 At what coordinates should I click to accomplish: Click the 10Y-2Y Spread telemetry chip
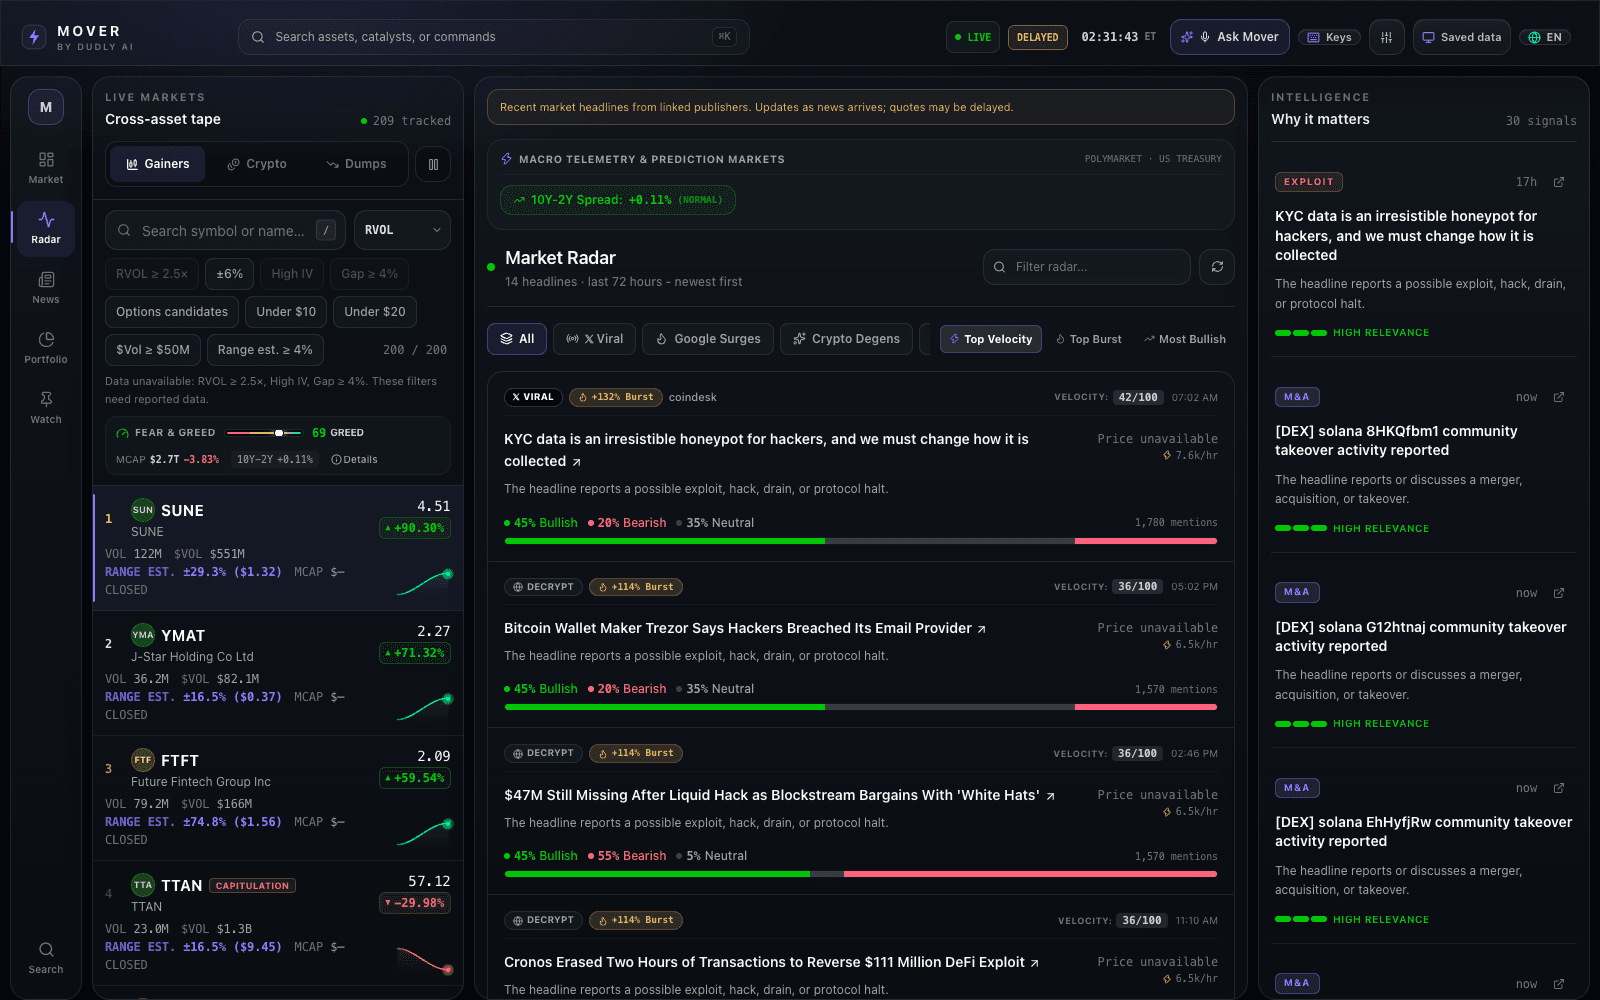(x=618, y=200)
